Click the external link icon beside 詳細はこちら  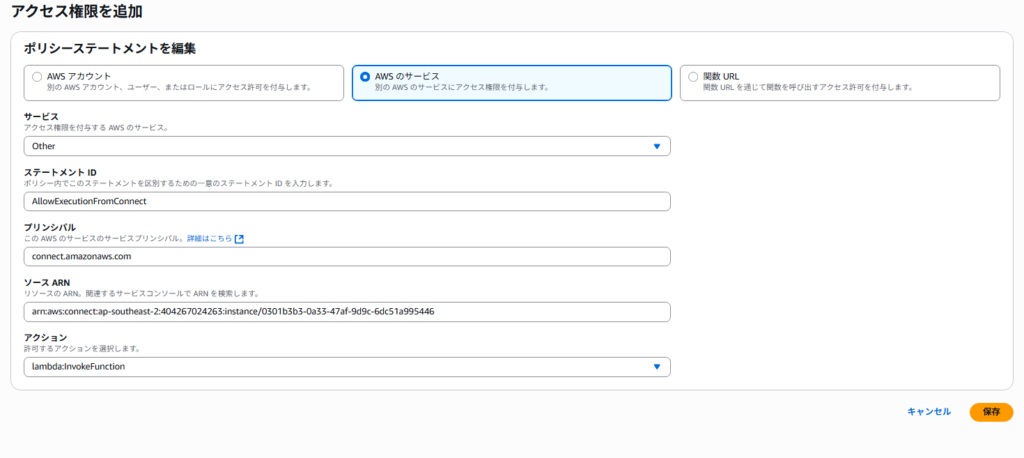(240, 239)
